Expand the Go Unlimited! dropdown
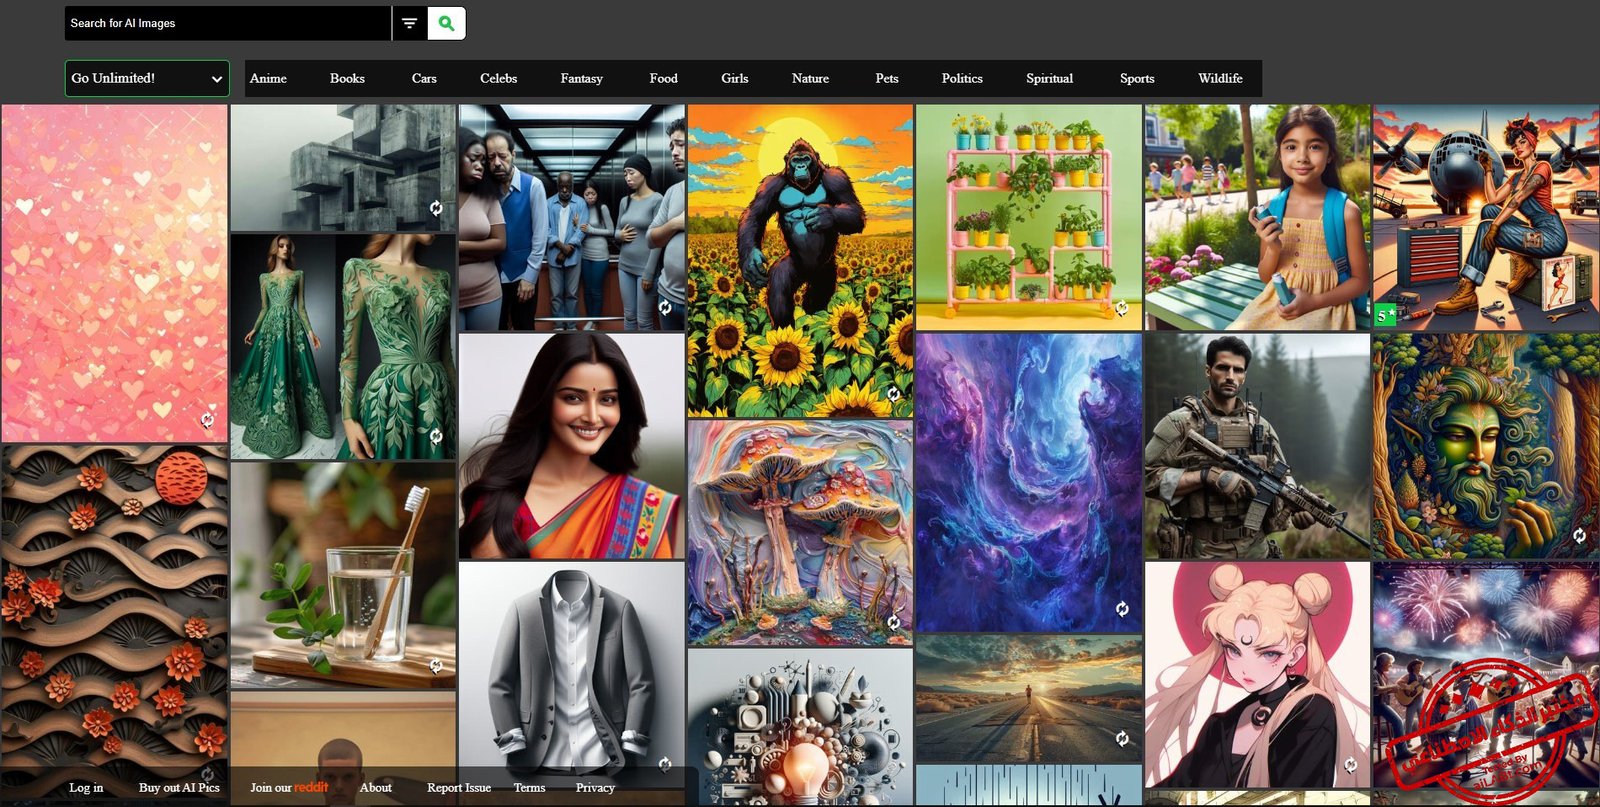The image size is (1600, 807). [x=147, y=78]
